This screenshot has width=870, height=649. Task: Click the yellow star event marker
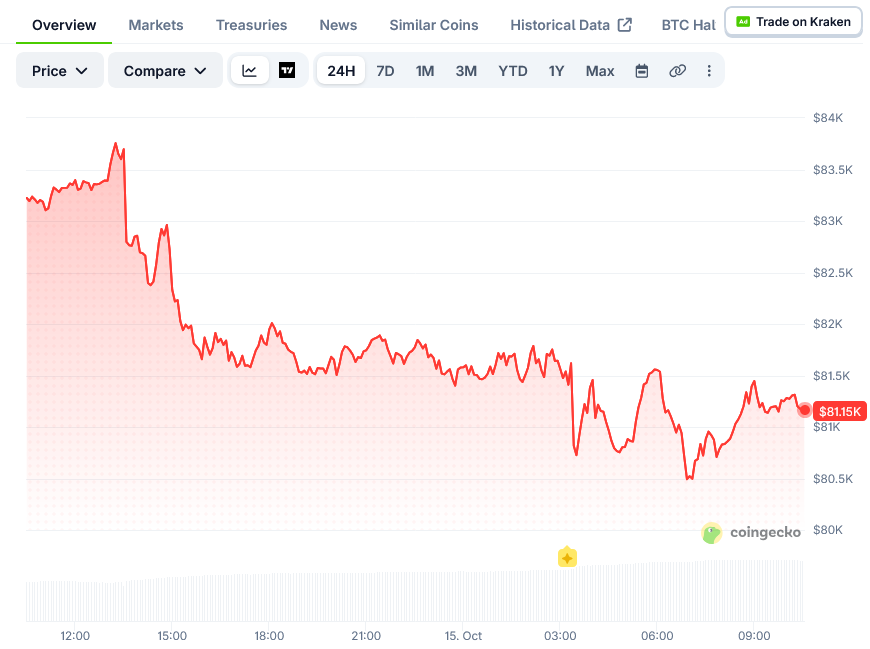click(567, 557)
